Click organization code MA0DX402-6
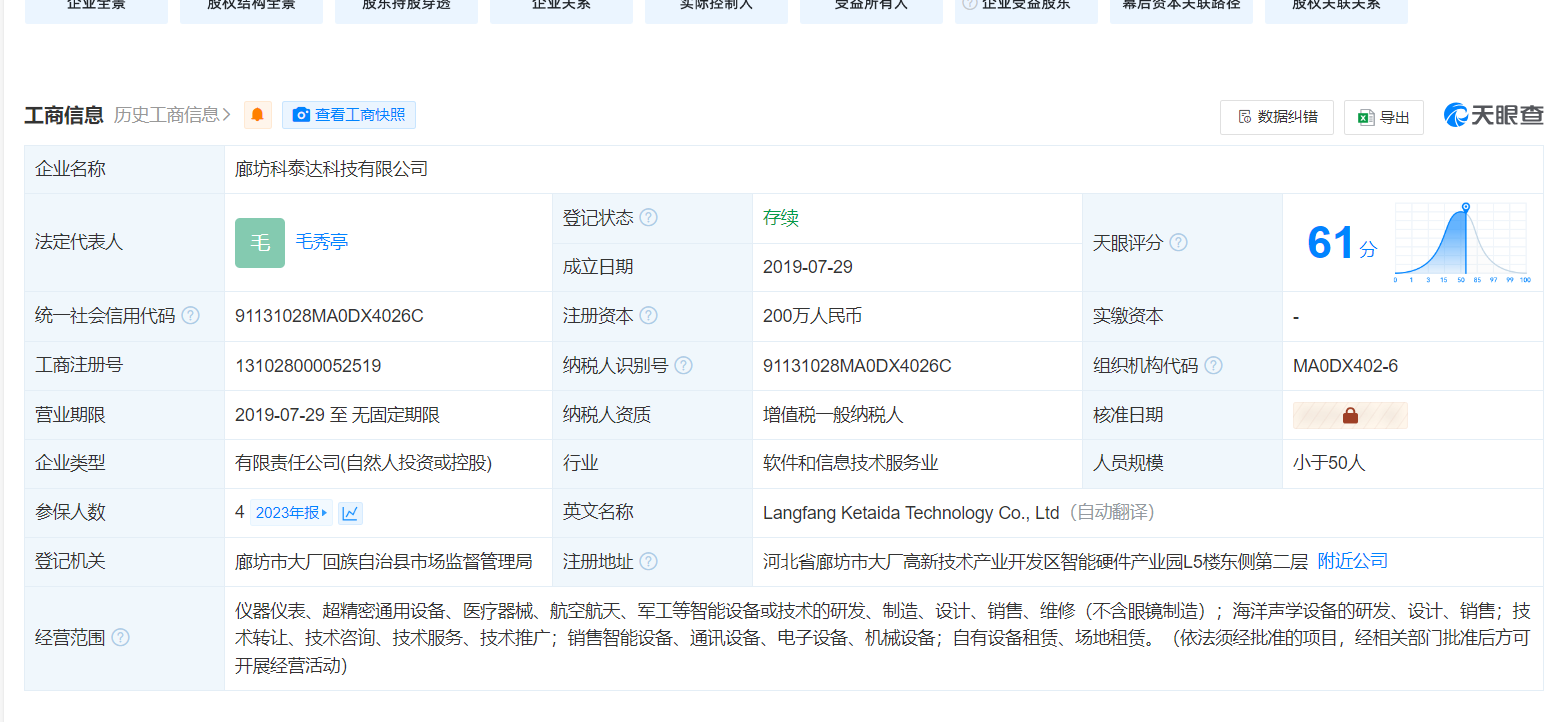The height and width of the screenshot is (722, 1560). [x=1346, y=365]
